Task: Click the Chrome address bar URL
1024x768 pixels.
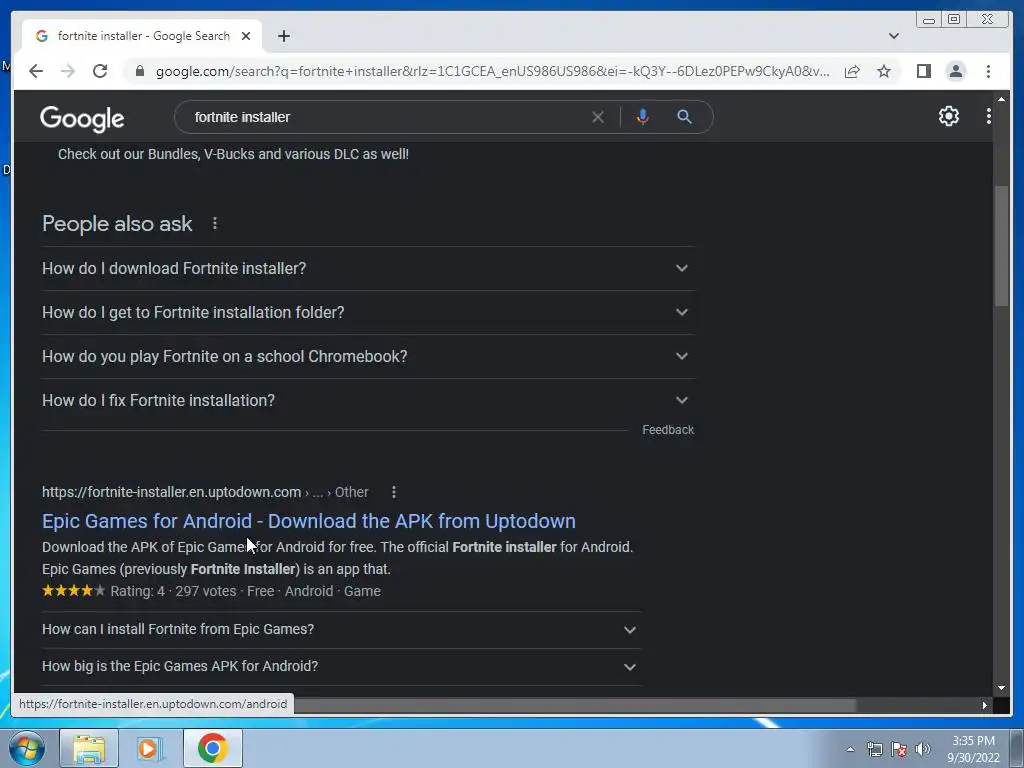Action: point(492,71)
